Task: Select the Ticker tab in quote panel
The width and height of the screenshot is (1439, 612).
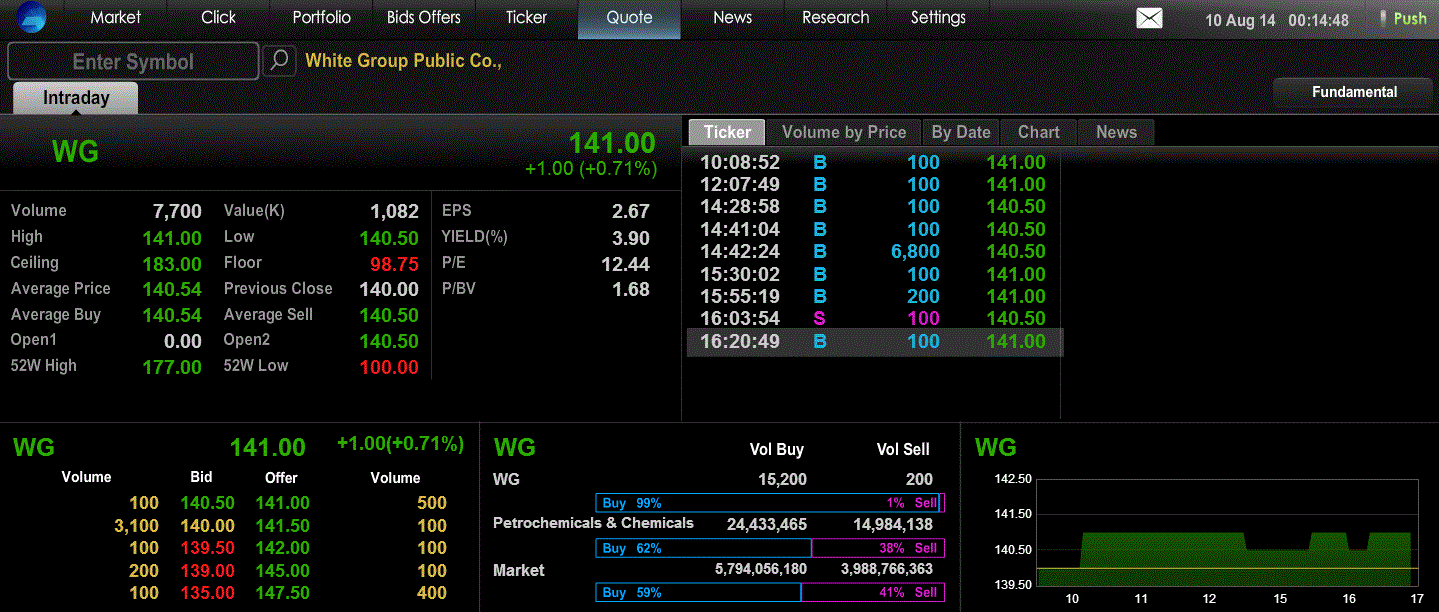Action: point(727,132)
